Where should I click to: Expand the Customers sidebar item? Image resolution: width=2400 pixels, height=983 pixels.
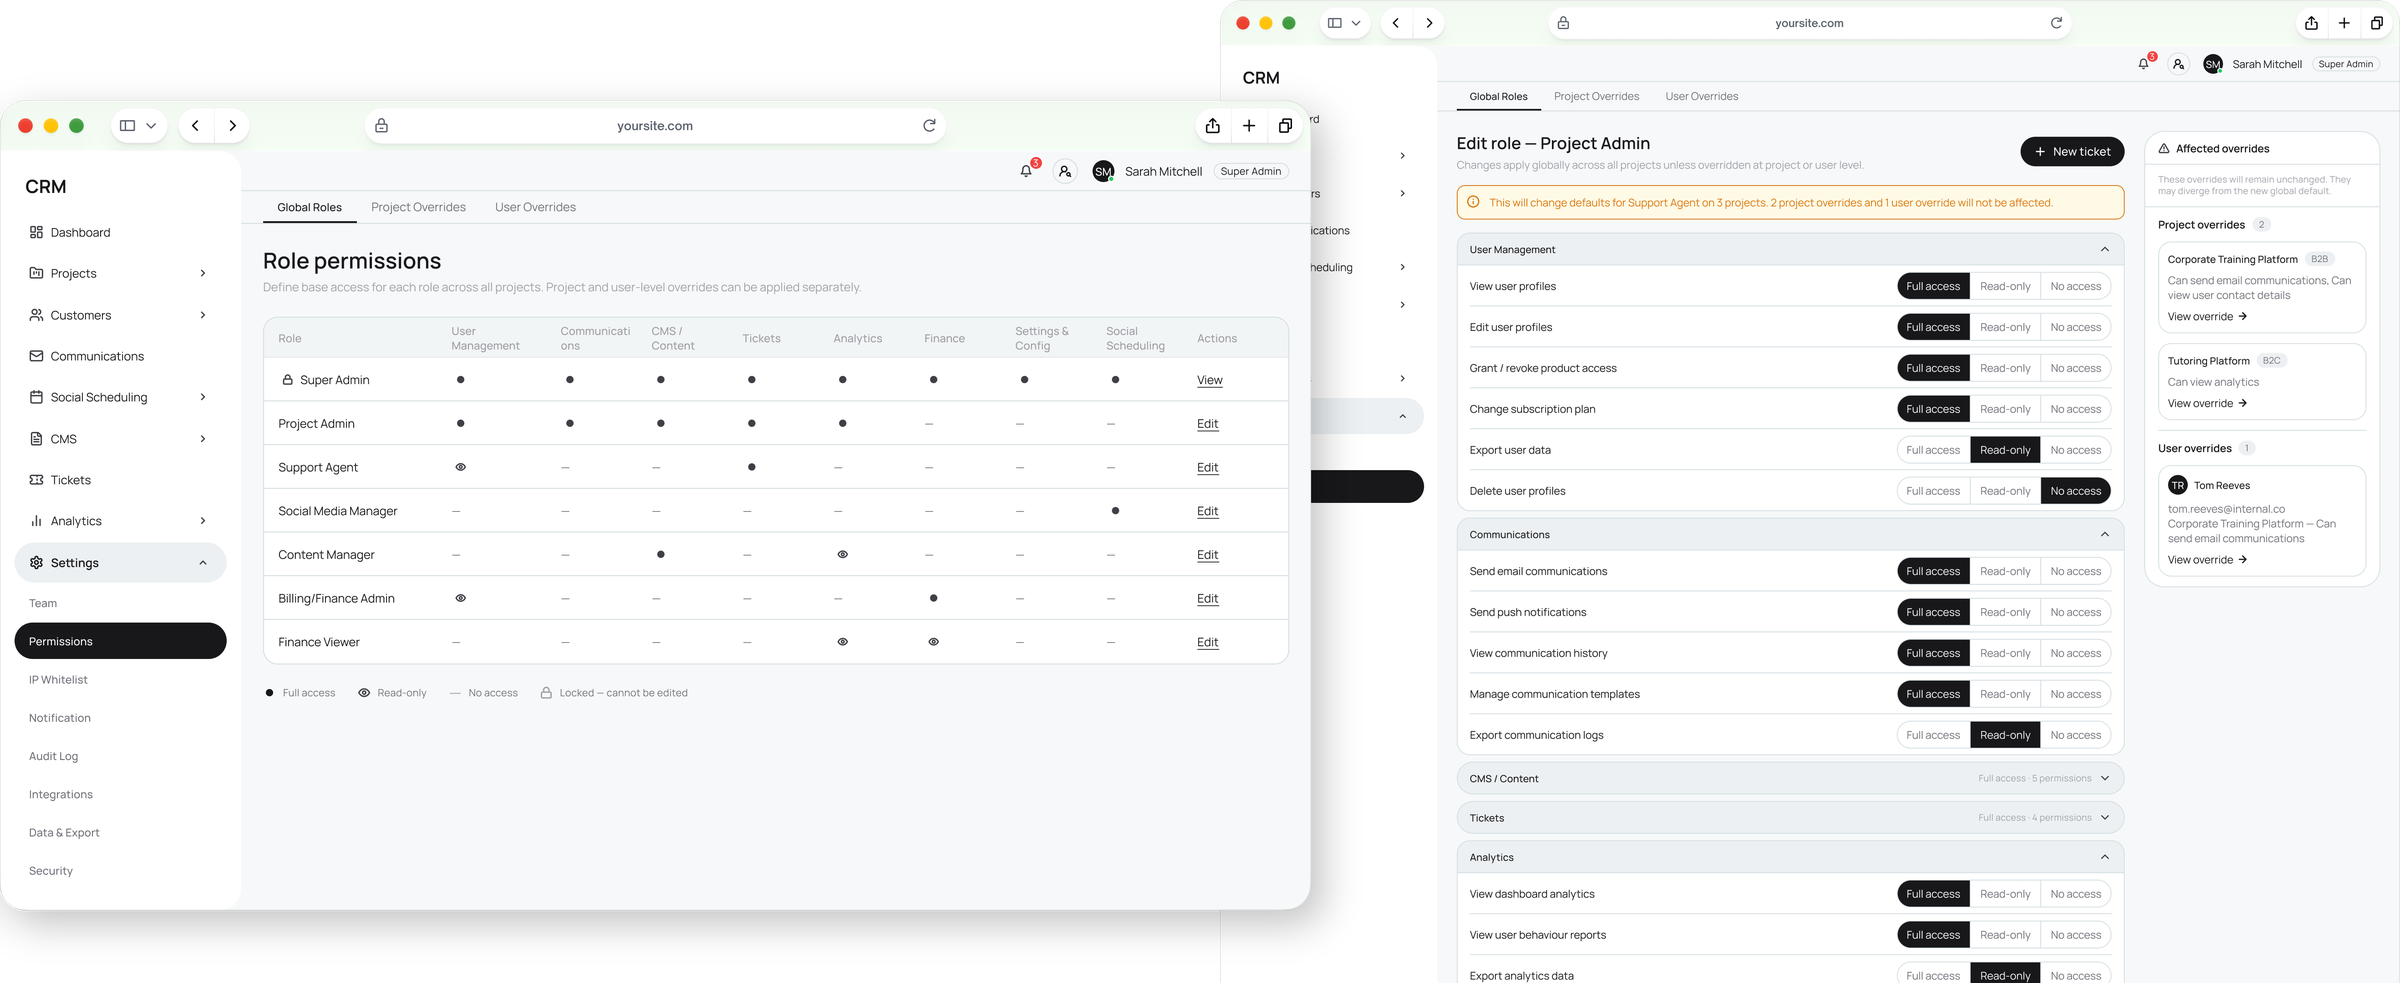click(x=203, y=315)
